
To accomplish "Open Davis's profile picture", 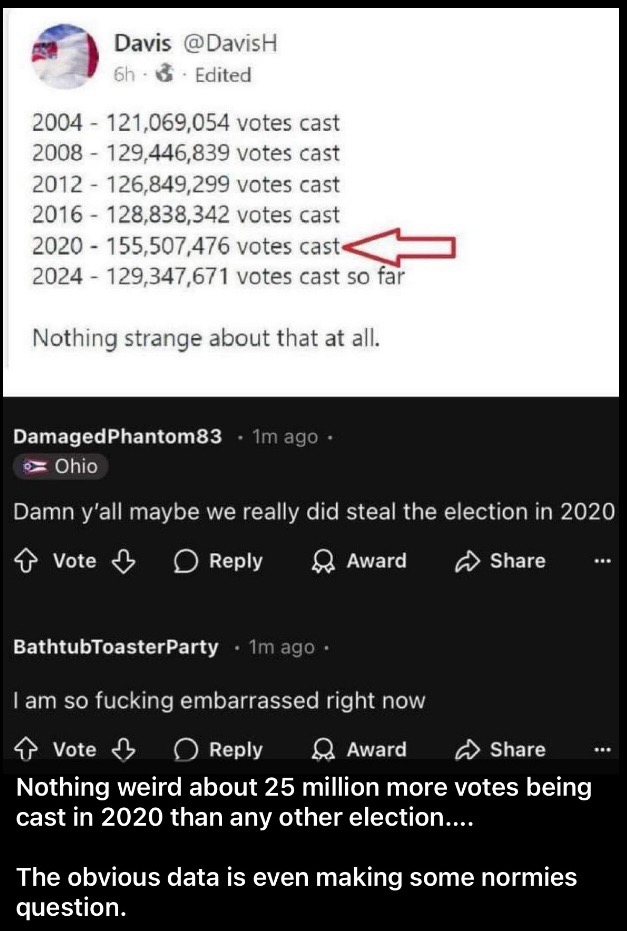I will coord(64,56).
